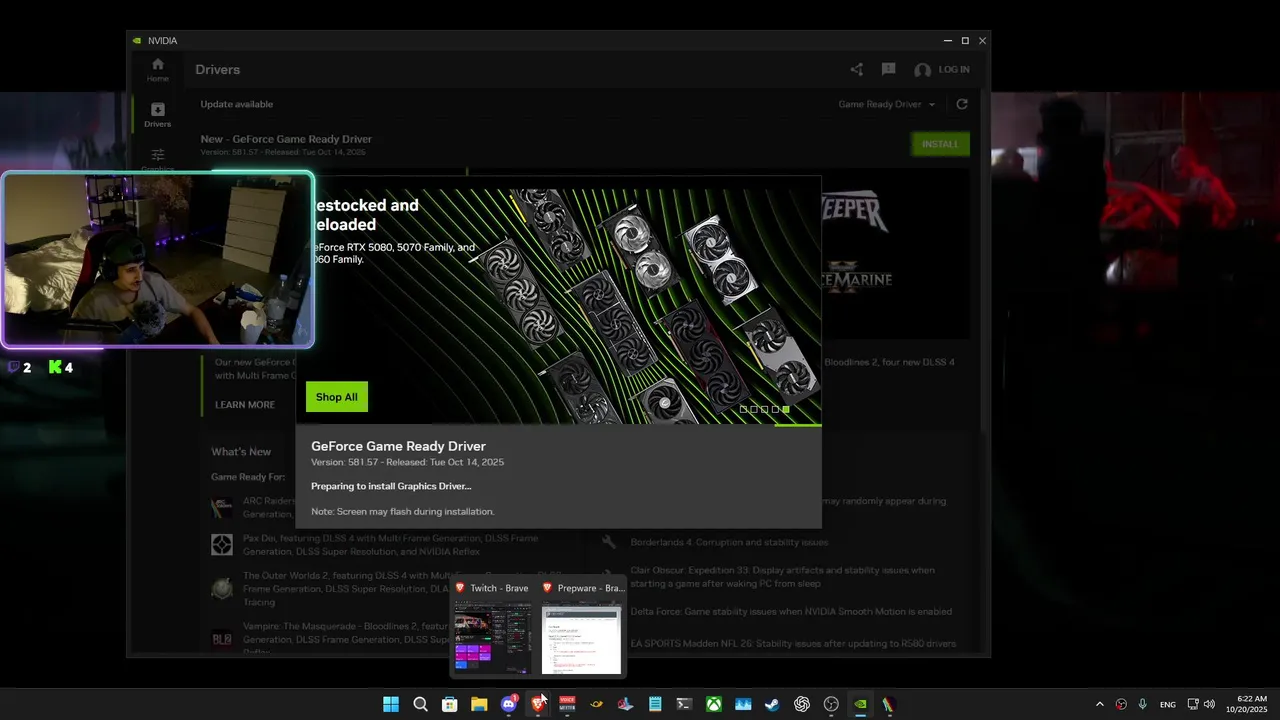Click Borderlands 4 corruption issue text
Screen dimensions: 1280x720
tap(729, 542)
